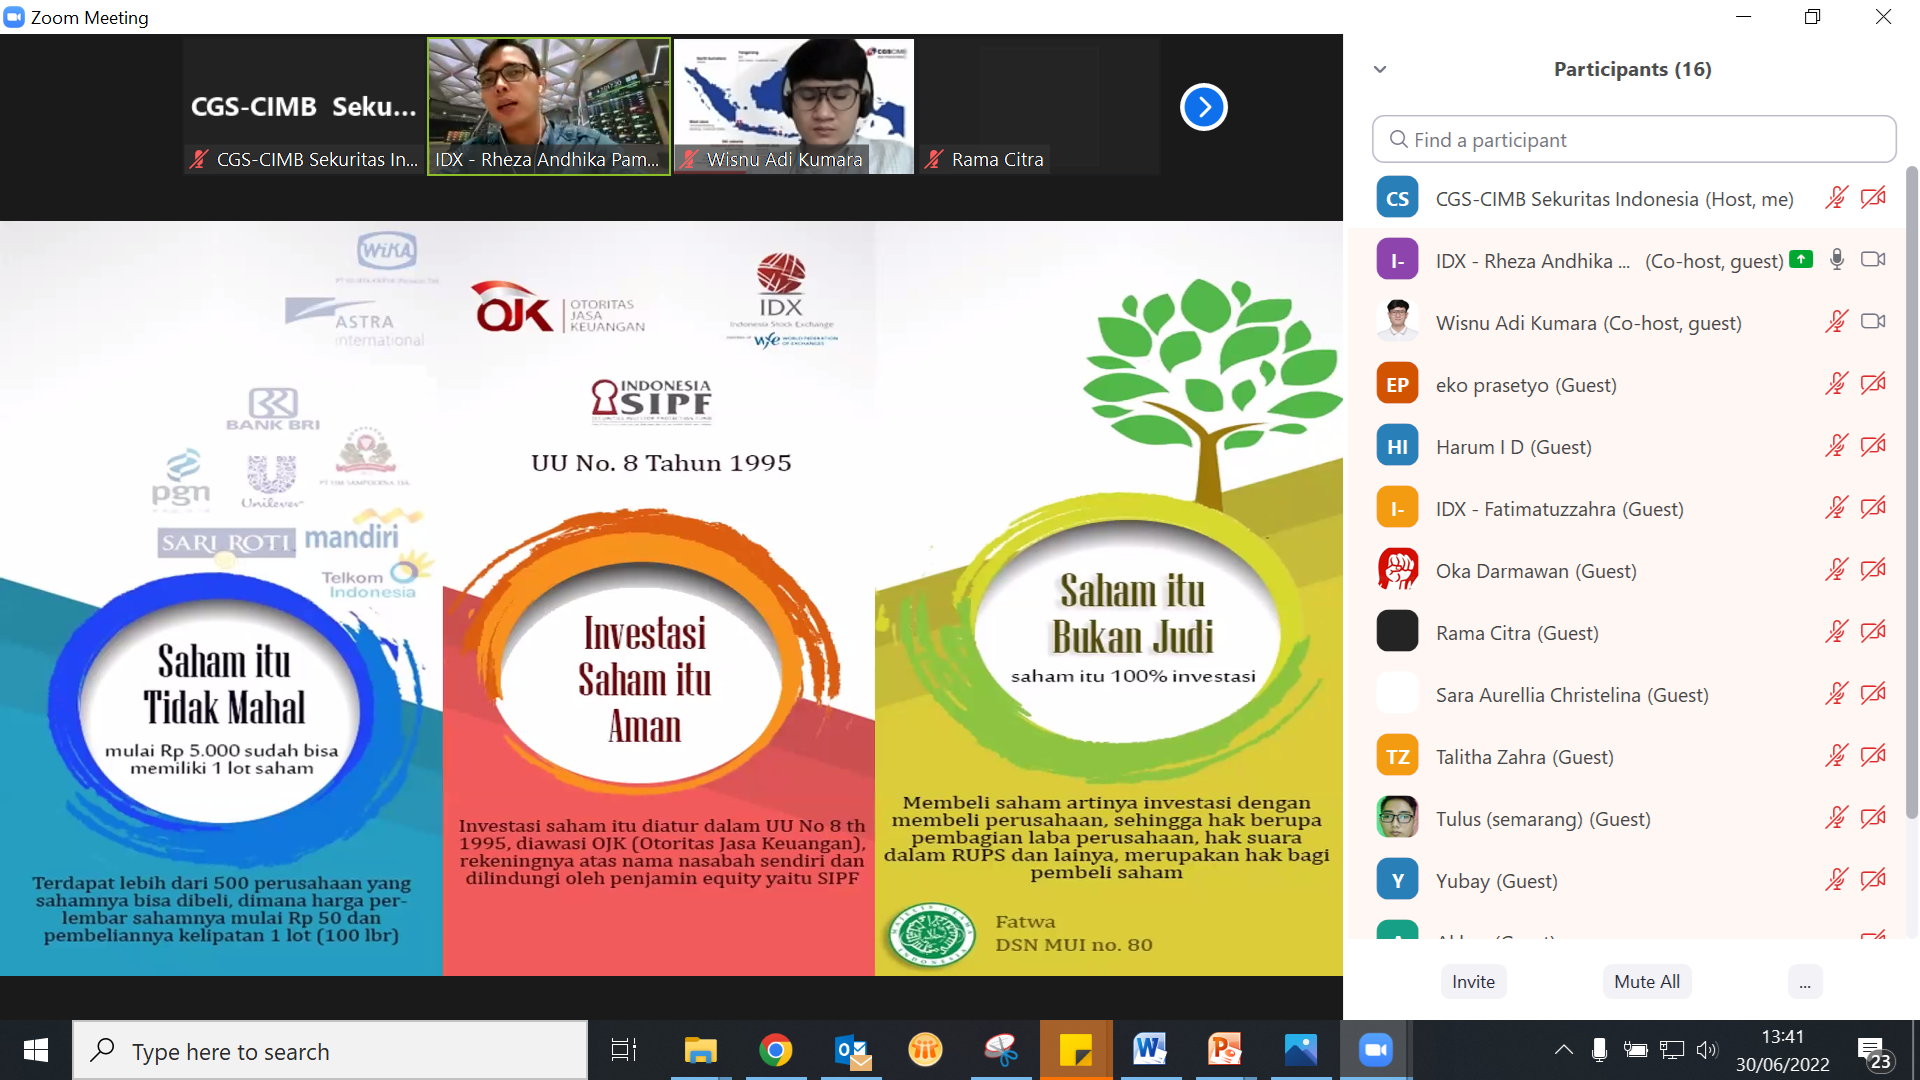The height and width of the screenshot is (1080, 1920).
Task: Toggle Harum I D's disabled camera
Action: click(x=1872, y=446)
